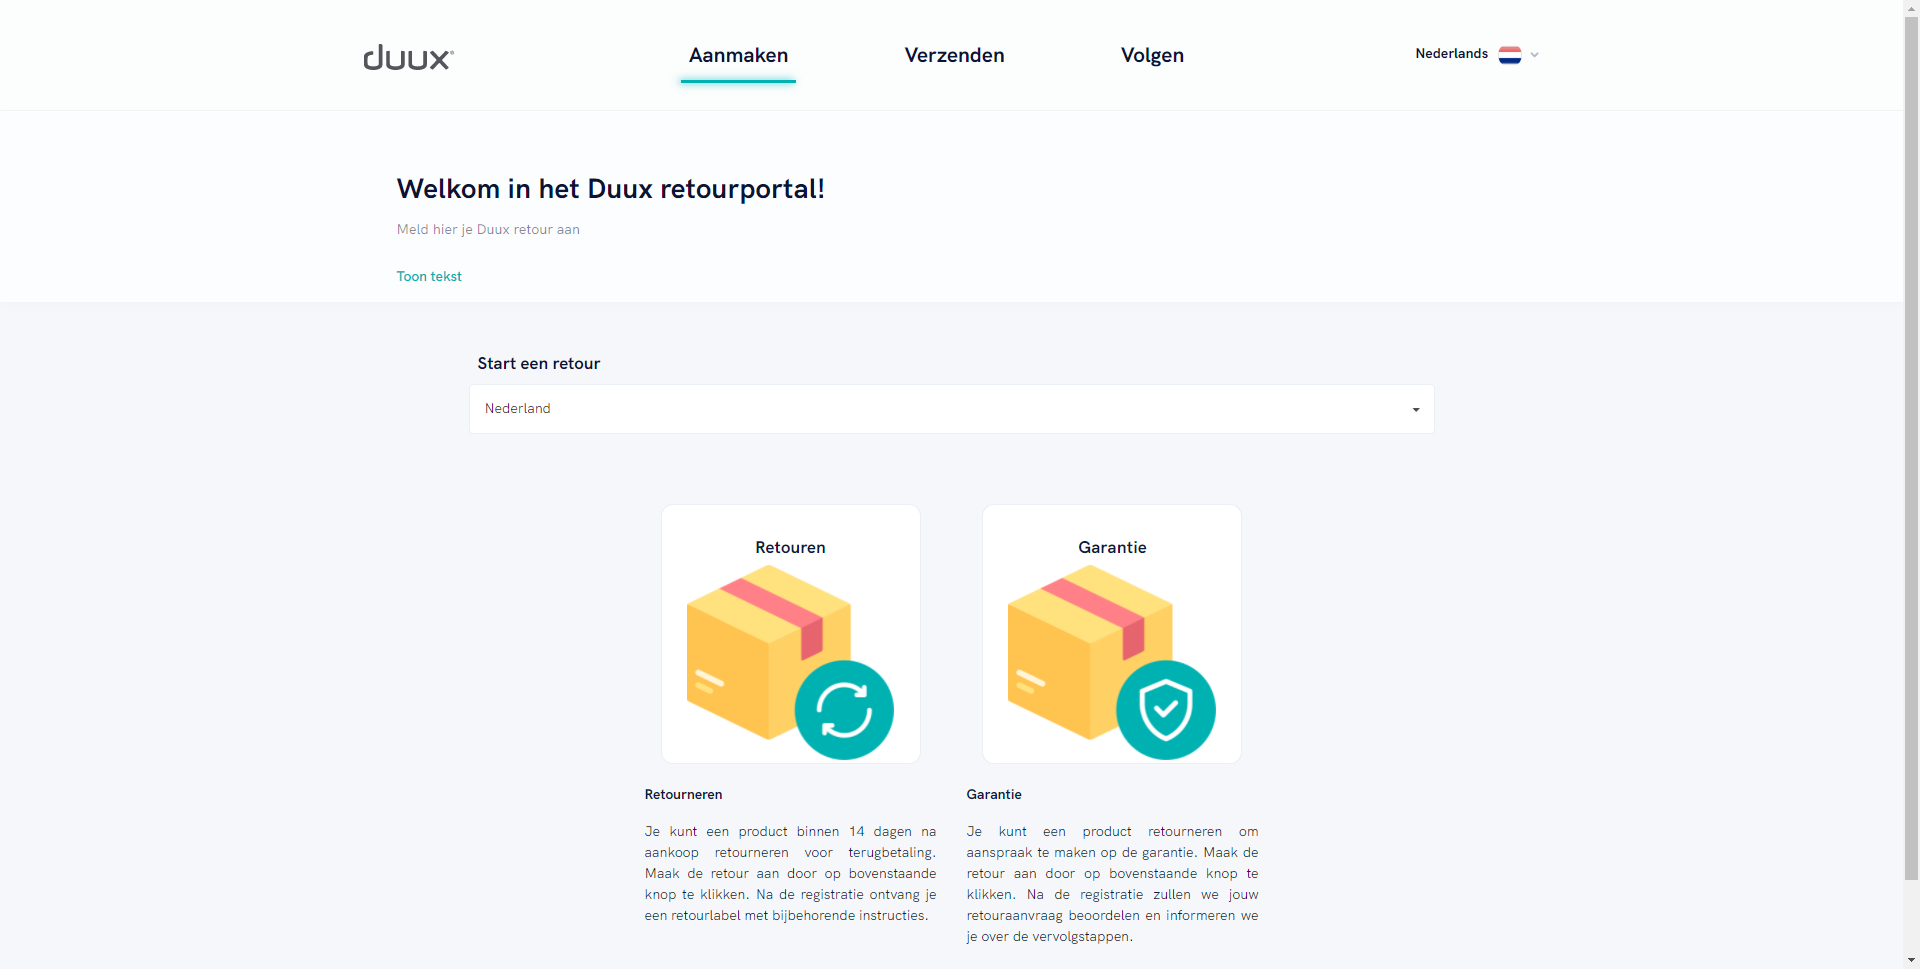Image resolution: width=1920 pixels, height=969 pixels.
Task: Select the Retouren card
Action: 790,634
